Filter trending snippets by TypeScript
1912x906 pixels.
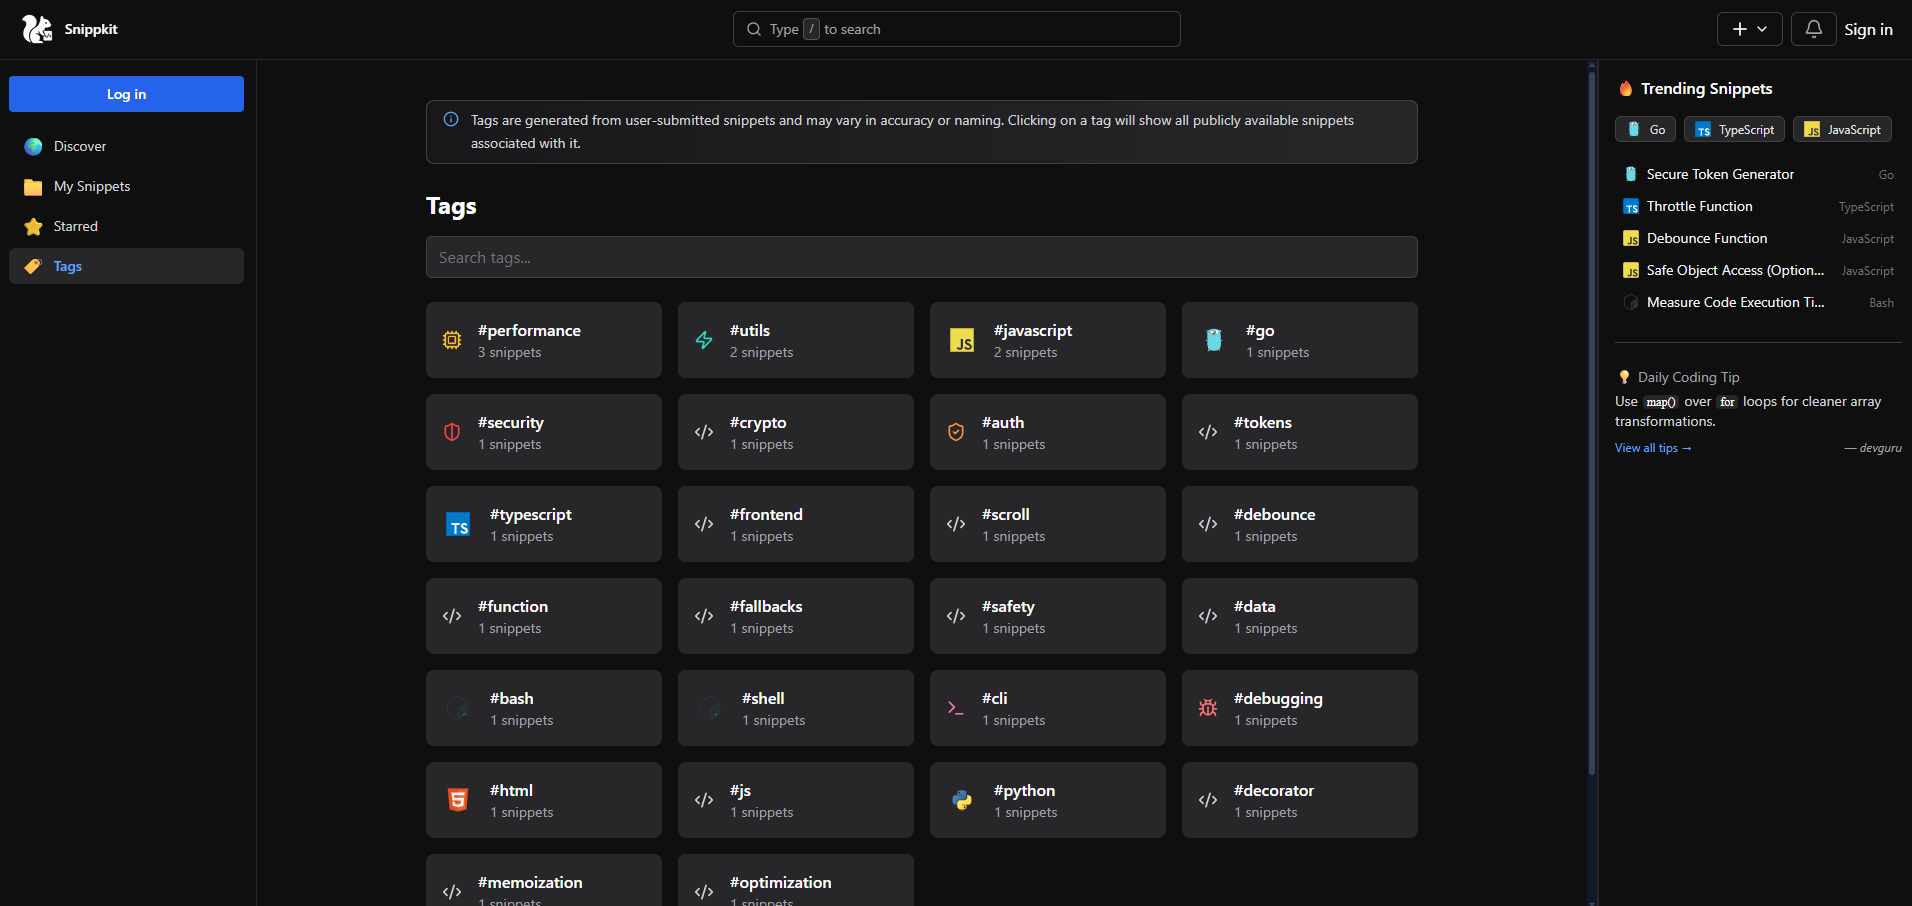point(1734,129)
